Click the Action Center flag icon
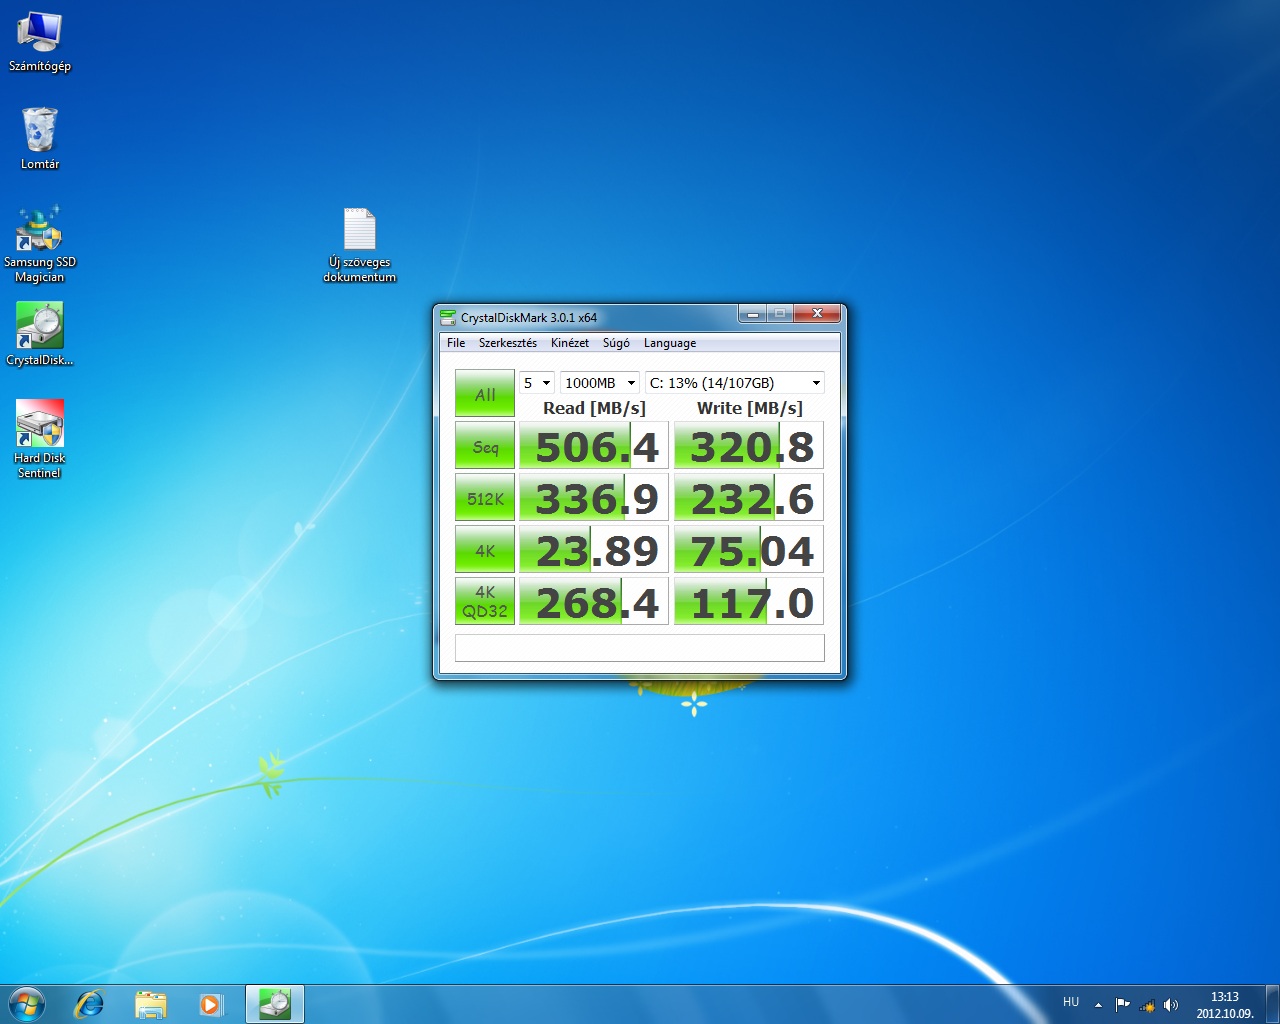Screen dimensions: 1280x1024 [x=1122, y=1004]
